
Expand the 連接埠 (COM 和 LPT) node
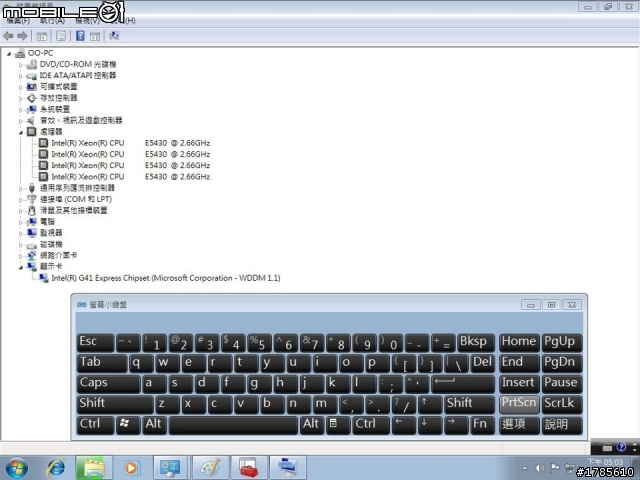point(20,200)
